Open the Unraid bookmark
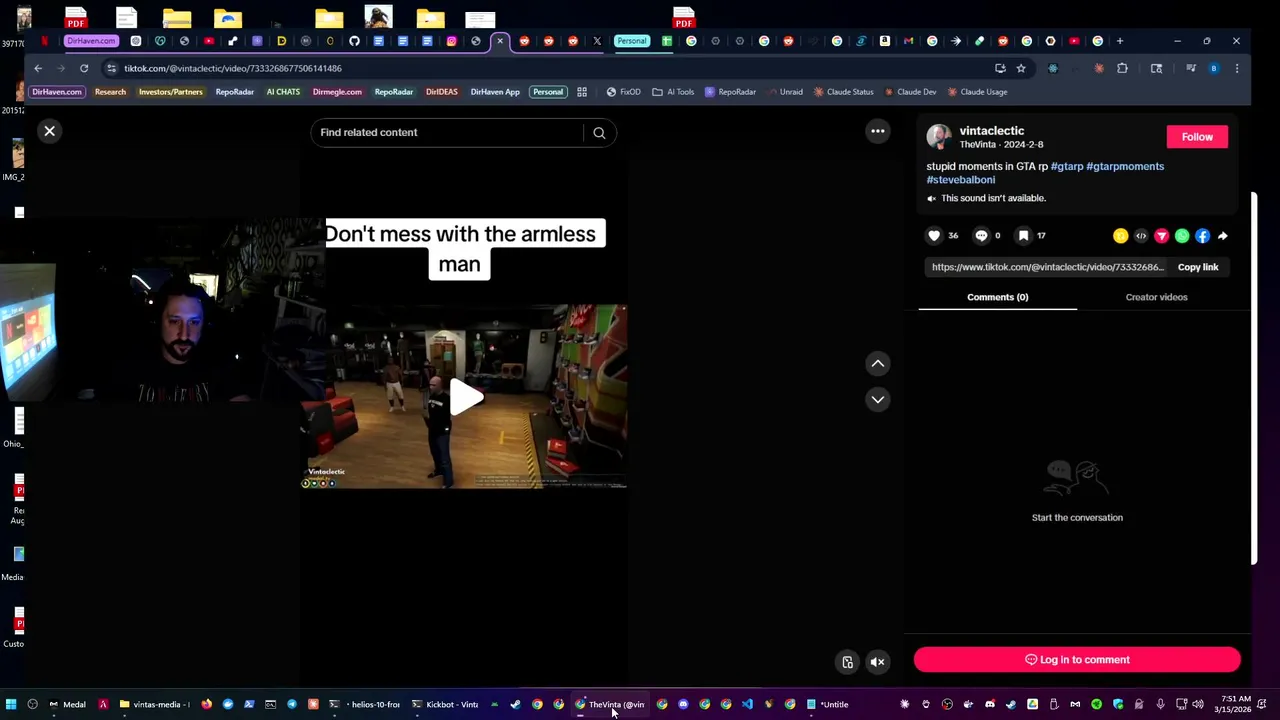This screenshot has height=720, width=1280. (x=785, y=92)
